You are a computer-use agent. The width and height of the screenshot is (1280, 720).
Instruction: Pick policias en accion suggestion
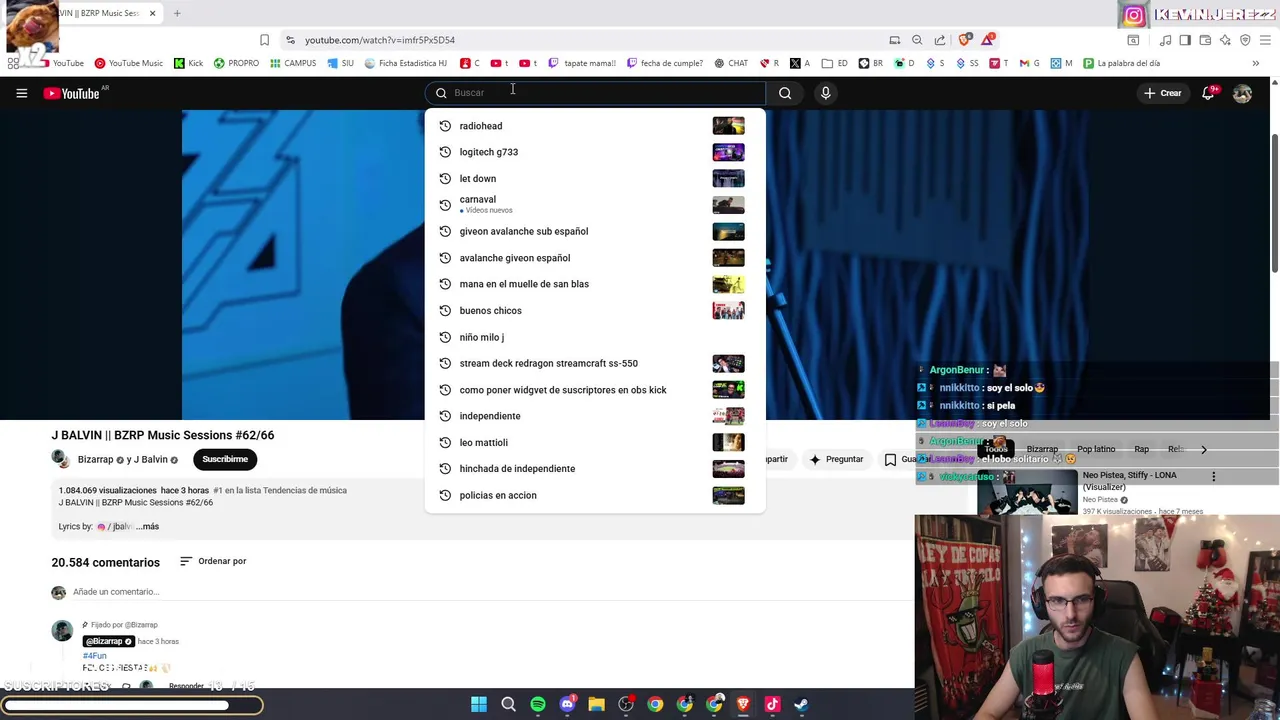(595, 495)
